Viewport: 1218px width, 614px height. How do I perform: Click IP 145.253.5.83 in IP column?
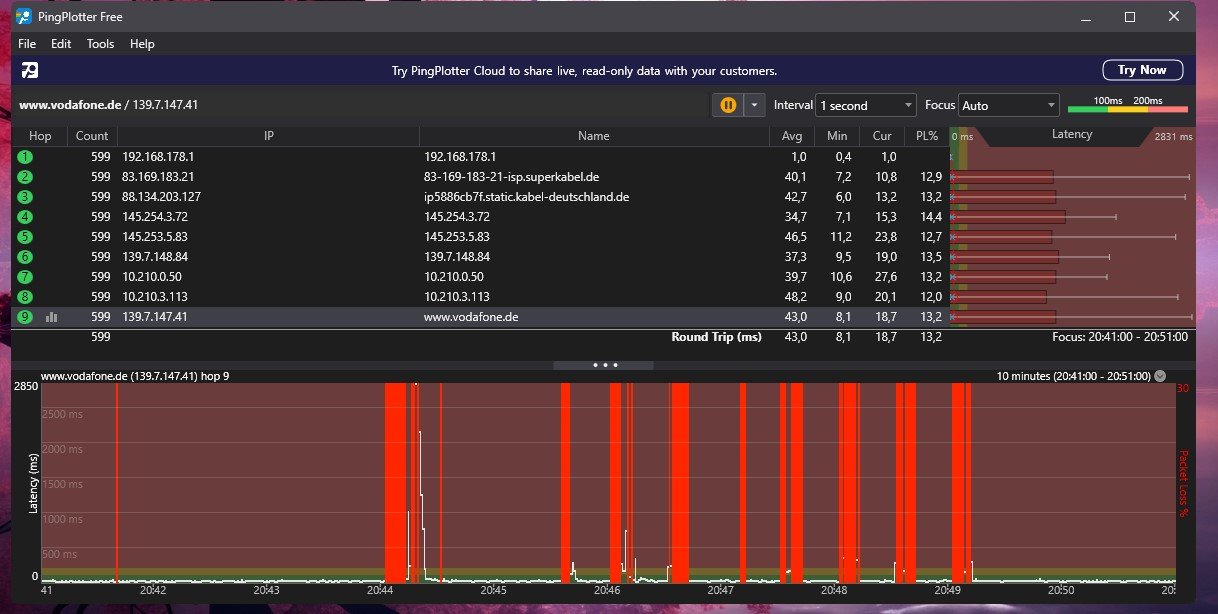coord(155,237)
